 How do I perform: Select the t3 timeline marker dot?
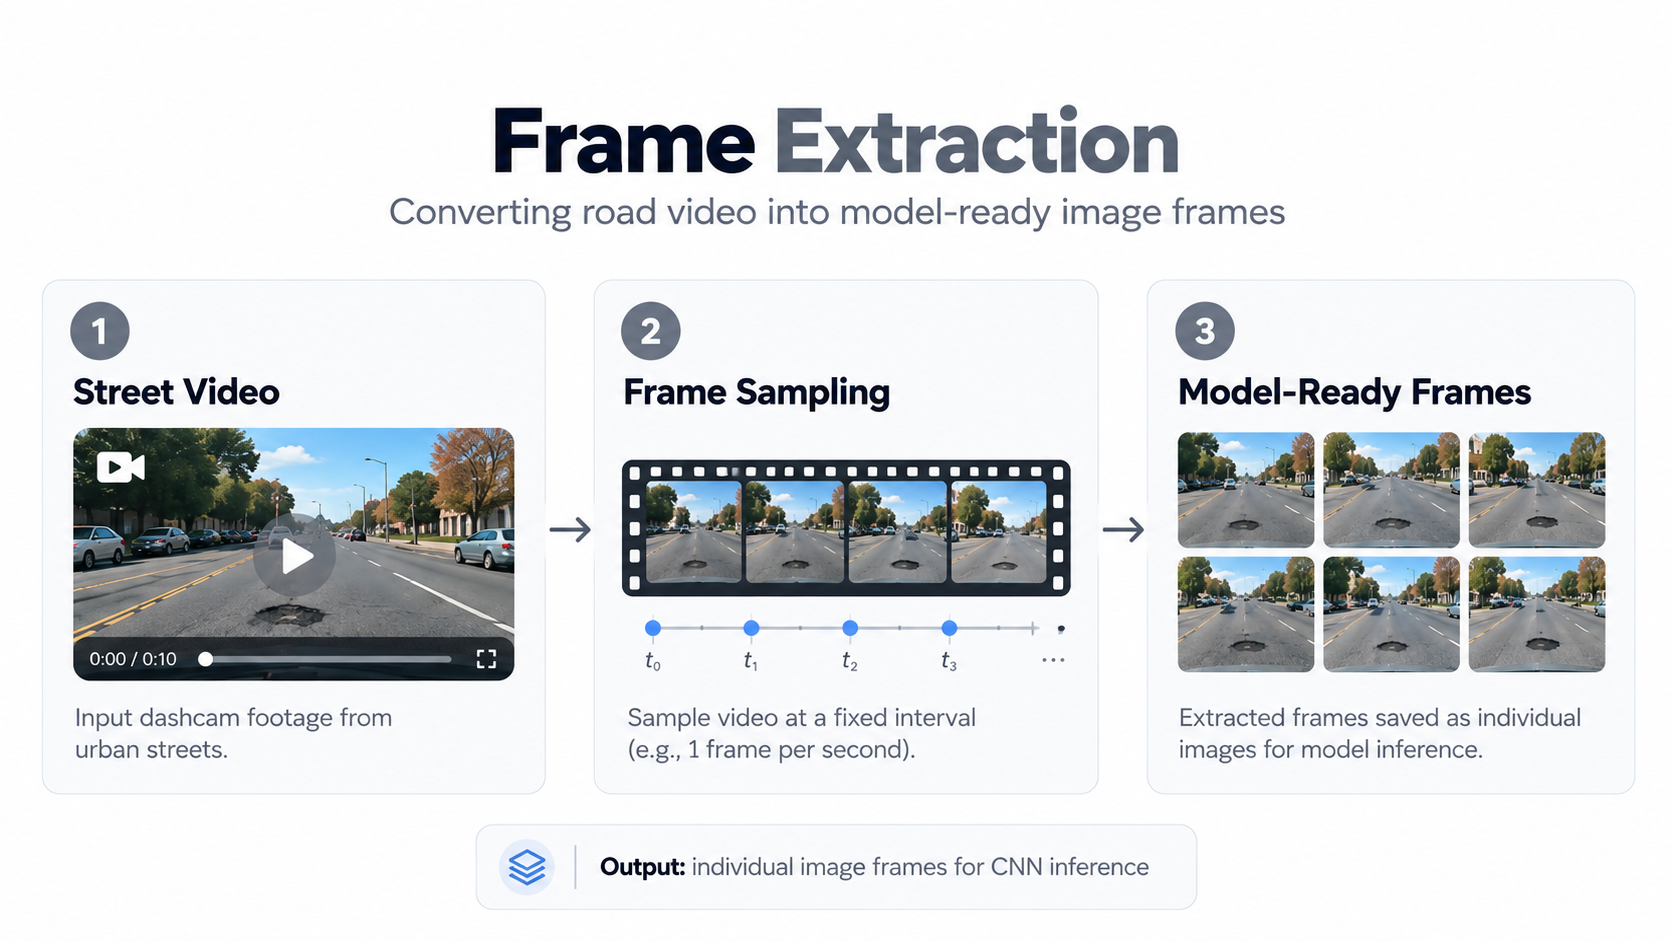click(x=949, y=628)
